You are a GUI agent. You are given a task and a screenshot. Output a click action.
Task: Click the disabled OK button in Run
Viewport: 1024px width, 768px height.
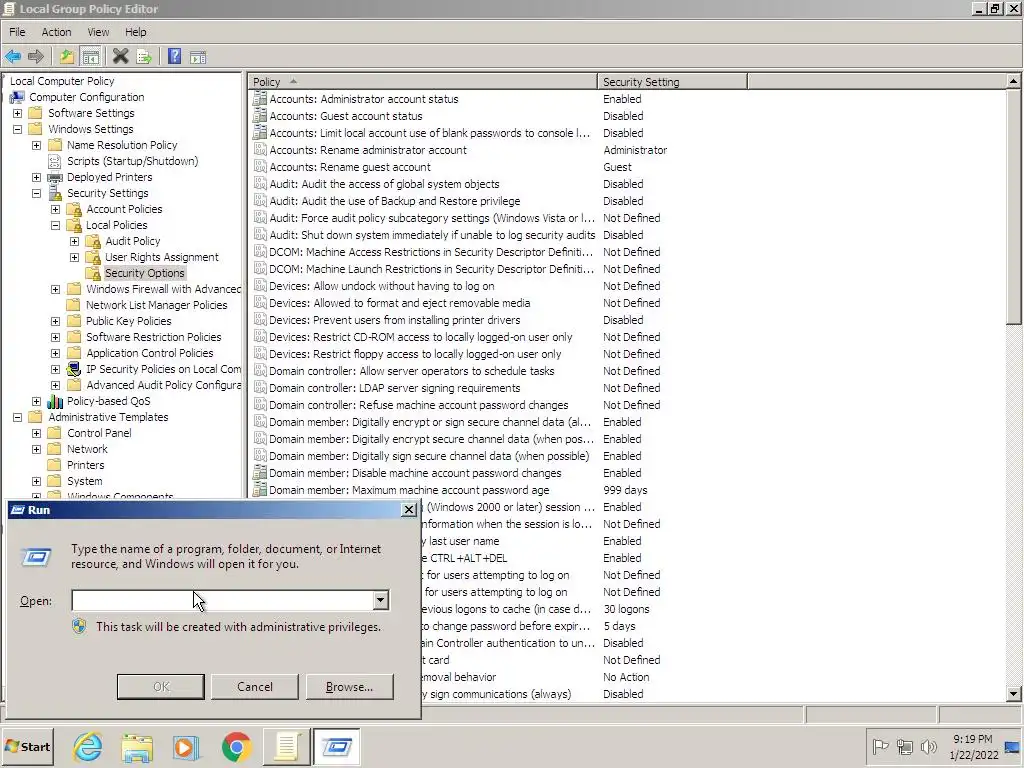[x=161, y=686]
